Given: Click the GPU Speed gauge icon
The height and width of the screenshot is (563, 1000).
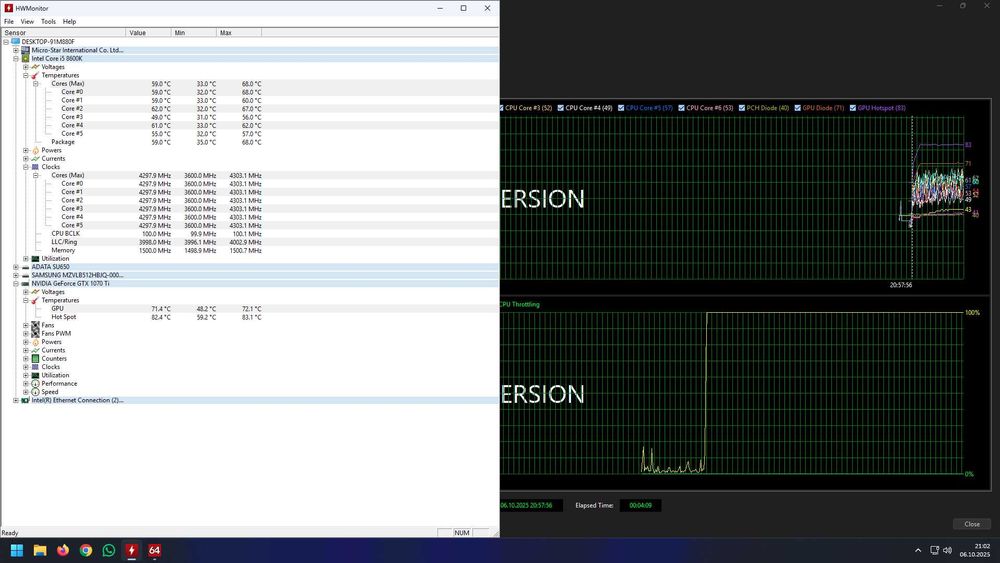Looking at the screenshot, I should (x=36, y=392).
